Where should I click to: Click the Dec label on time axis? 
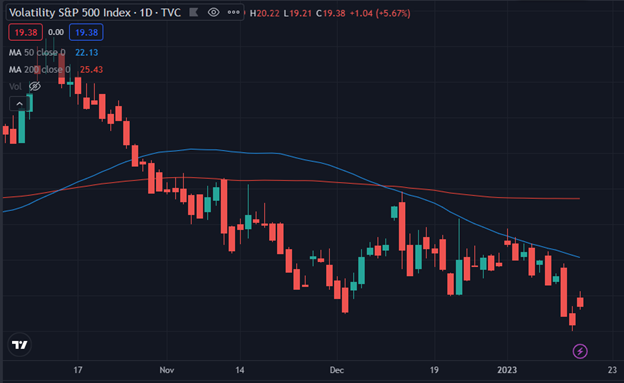[337, 370]
